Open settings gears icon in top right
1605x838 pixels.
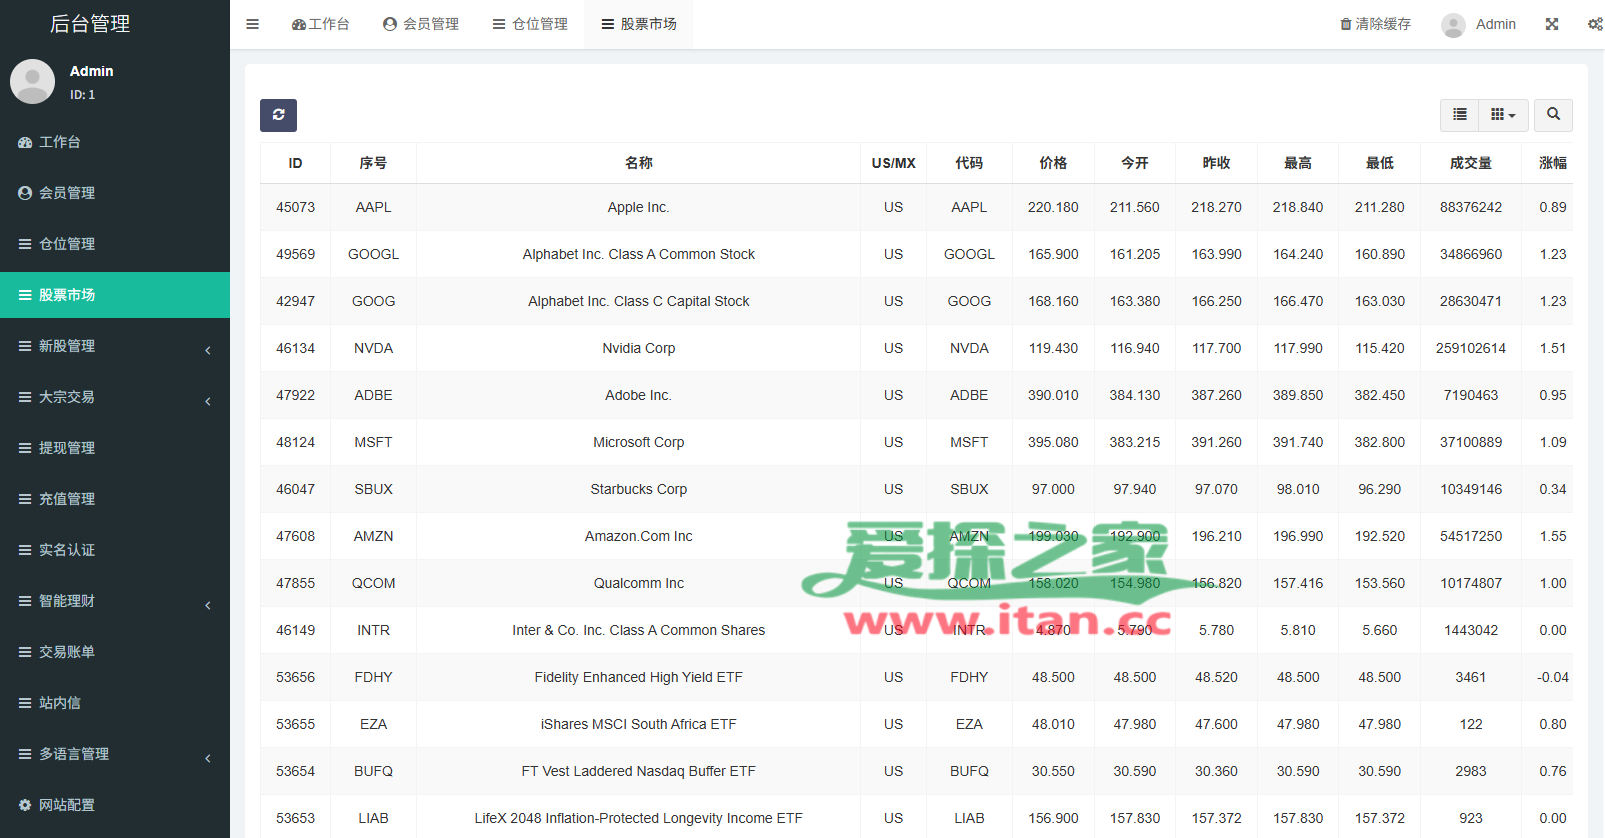click(x=1594, y=24)
